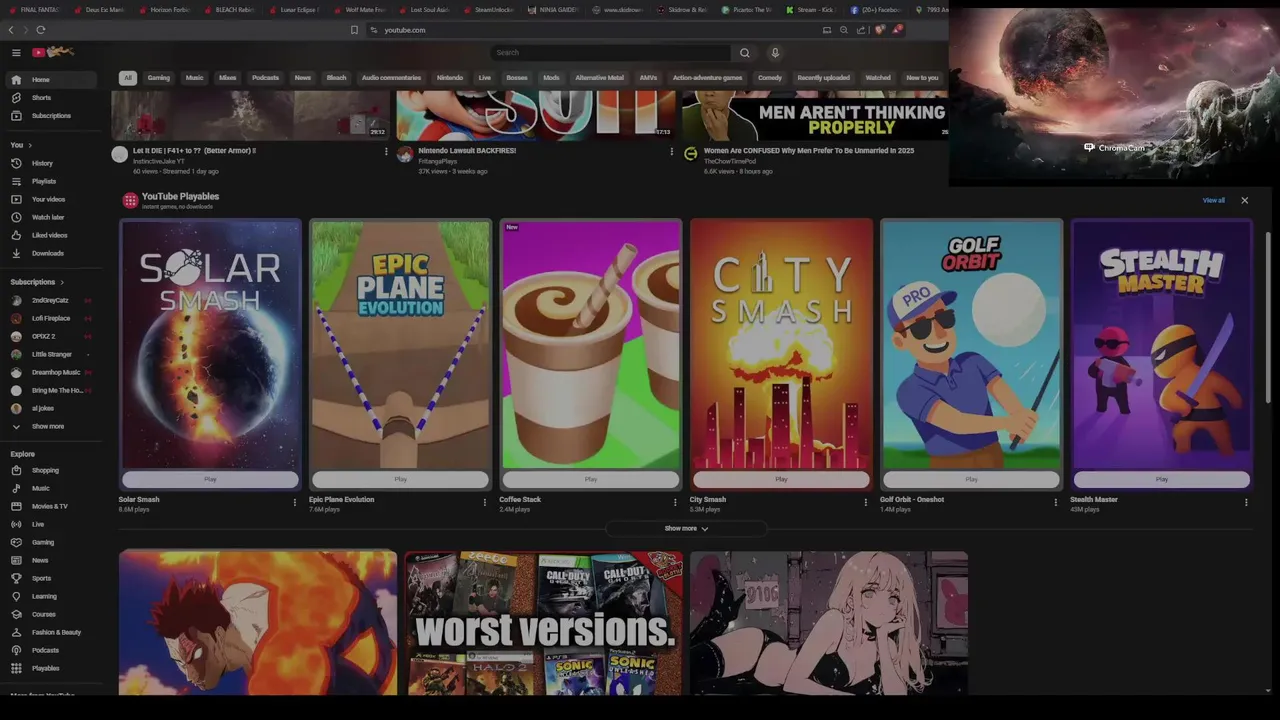Play the Stealth Master game
The image size is (1280, 720).
tap(1161, 479)
